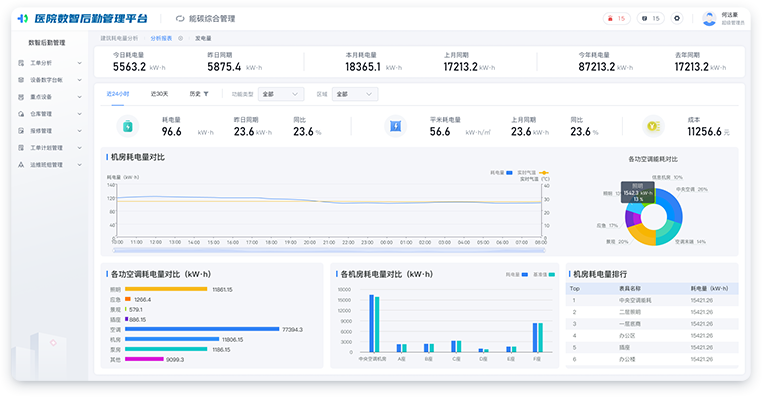Switch to the 近30天 tab
Image resolution: width=762 pixels, height=397 pixels.
[x=159, y=94]
